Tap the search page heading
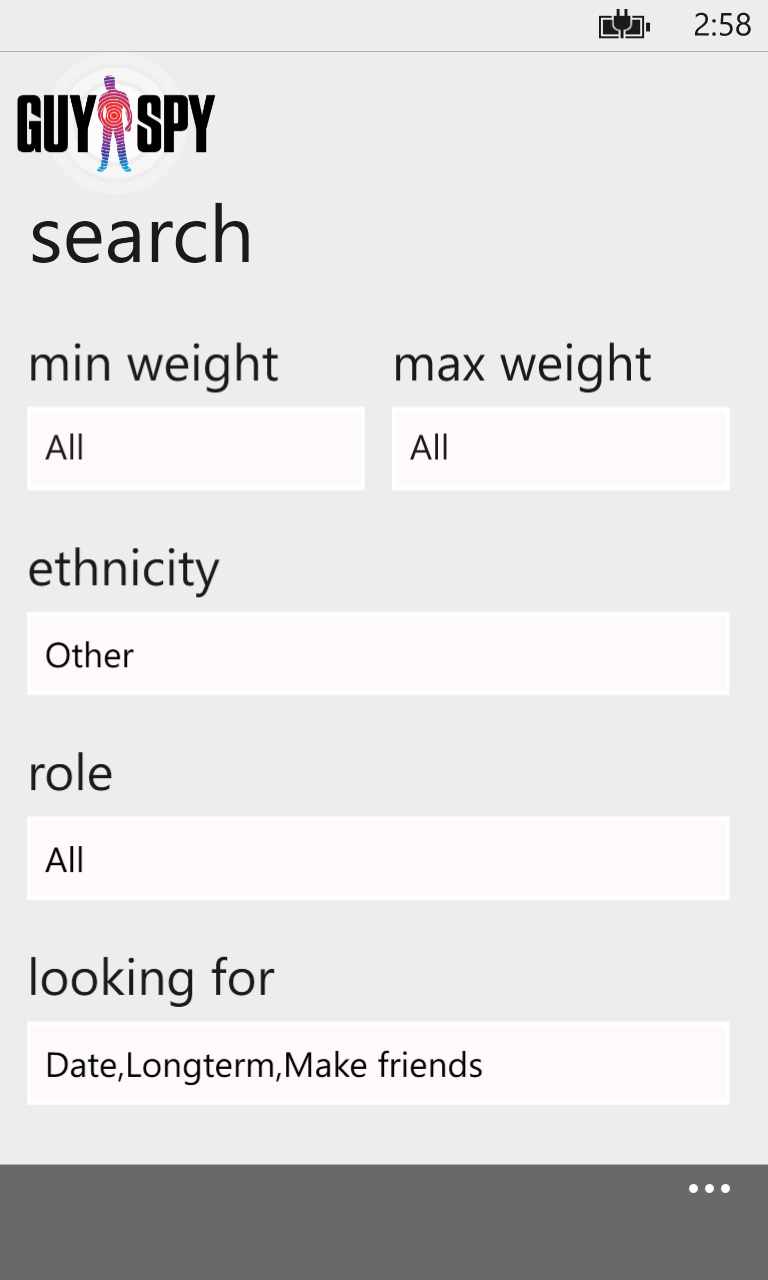Viewport: 768px width, 1280px height. click(x=141, y=236)
